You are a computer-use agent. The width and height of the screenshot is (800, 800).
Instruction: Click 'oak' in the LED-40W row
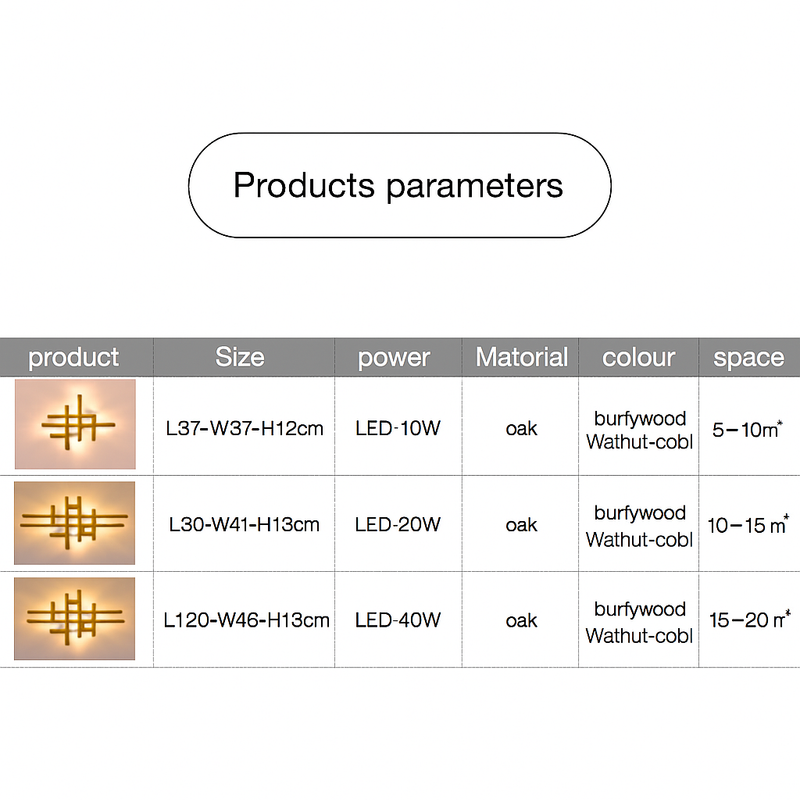521,620
